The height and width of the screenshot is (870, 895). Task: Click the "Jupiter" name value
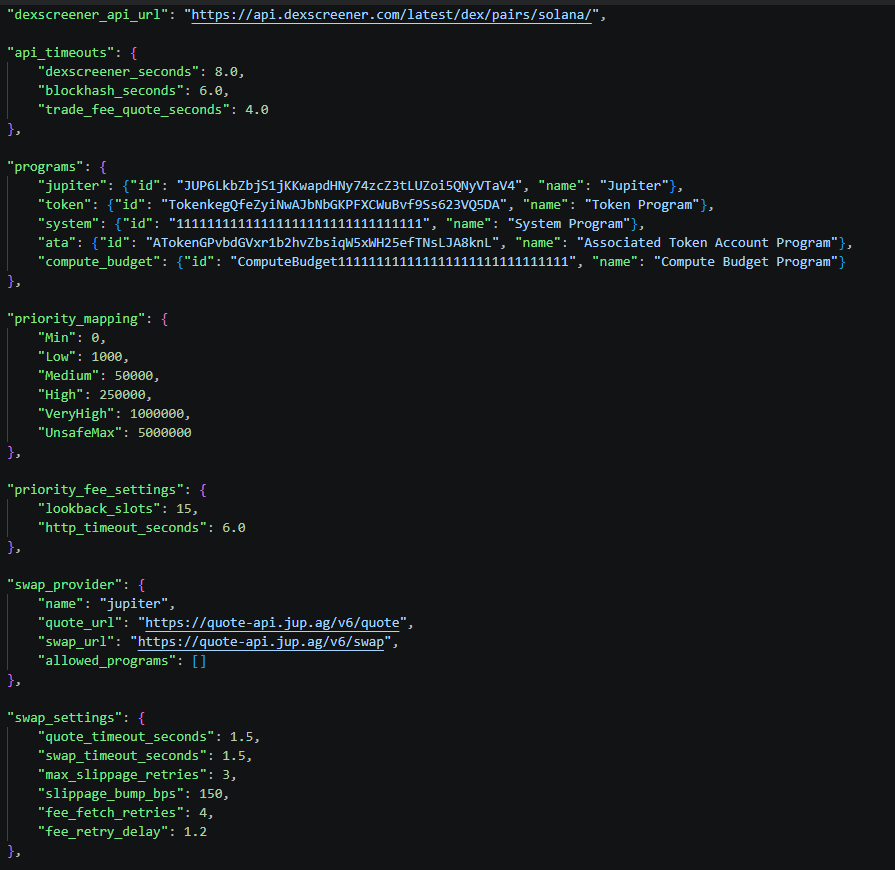coord(634,186)
